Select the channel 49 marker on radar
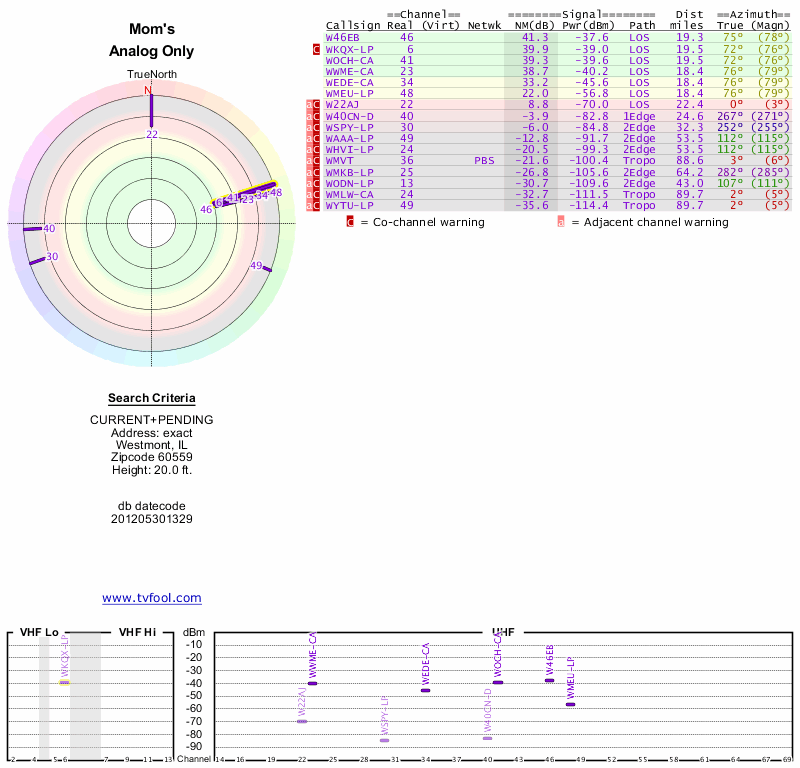This screenshot has width=800, height=768. [257, 266]
